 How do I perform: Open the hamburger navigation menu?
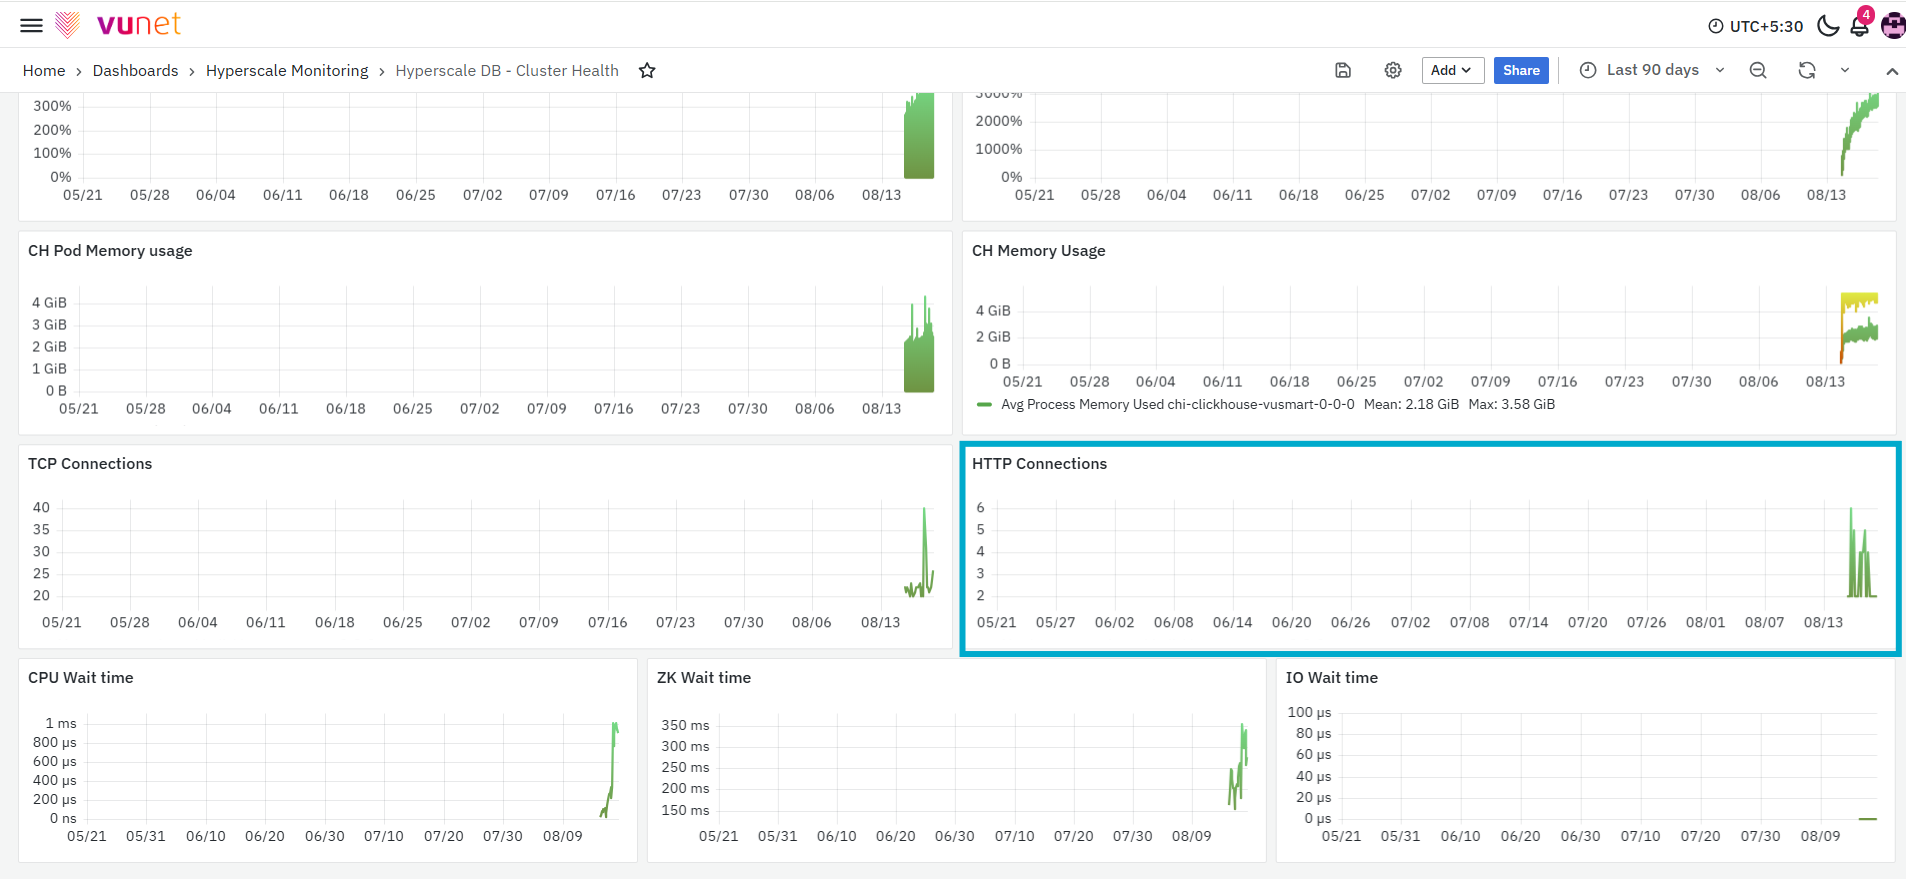click(x=32, y=25)
